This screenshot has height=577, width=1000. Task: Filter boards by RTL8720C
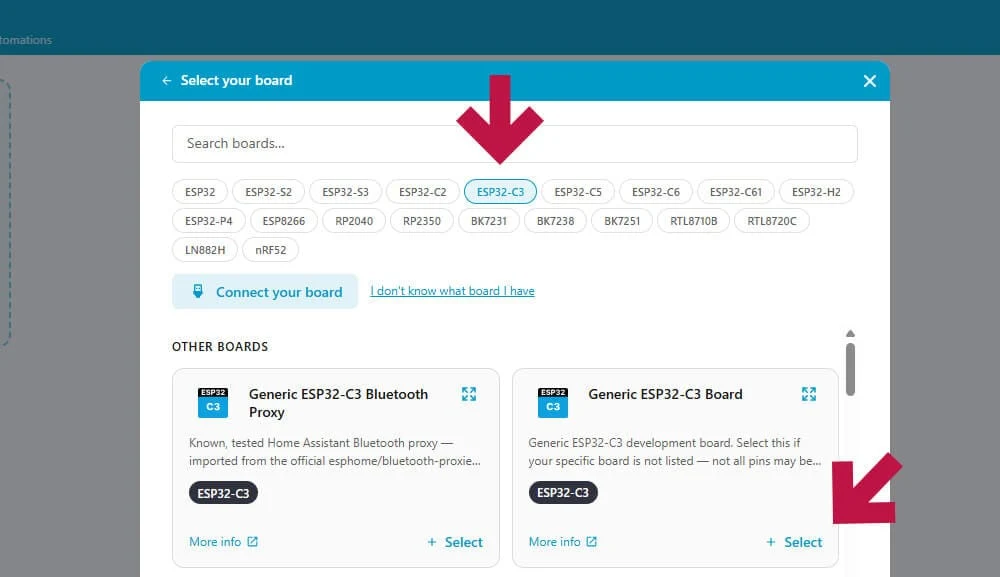[x=772, y=221]
